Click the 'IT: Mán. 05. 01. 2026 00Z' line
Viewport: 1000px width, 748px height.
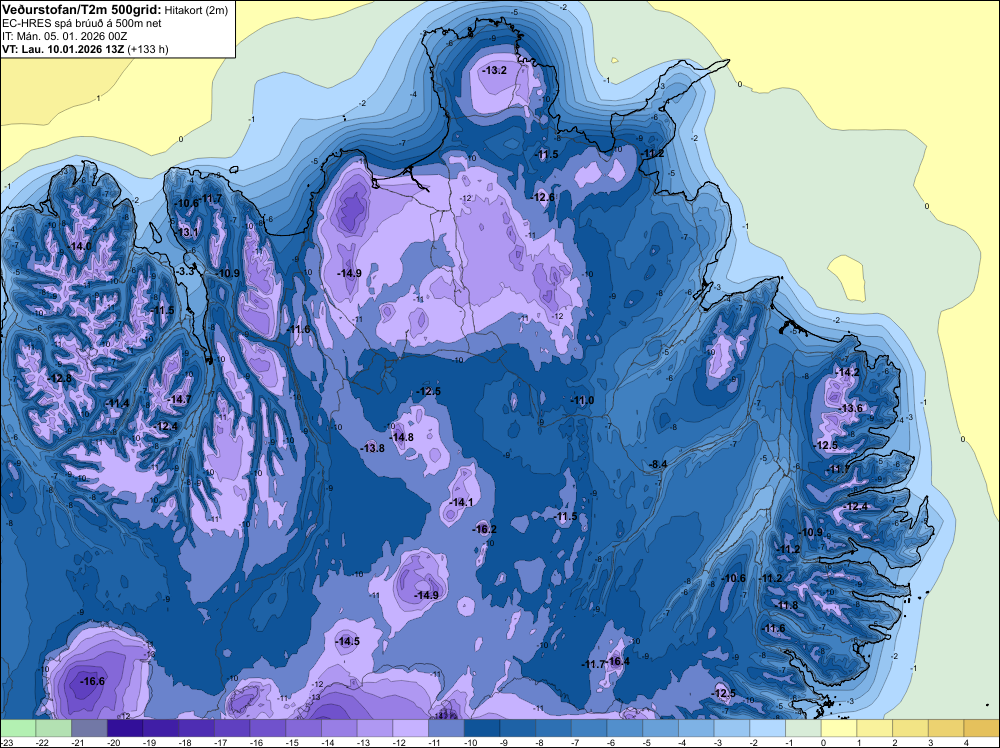coord(64,36)
